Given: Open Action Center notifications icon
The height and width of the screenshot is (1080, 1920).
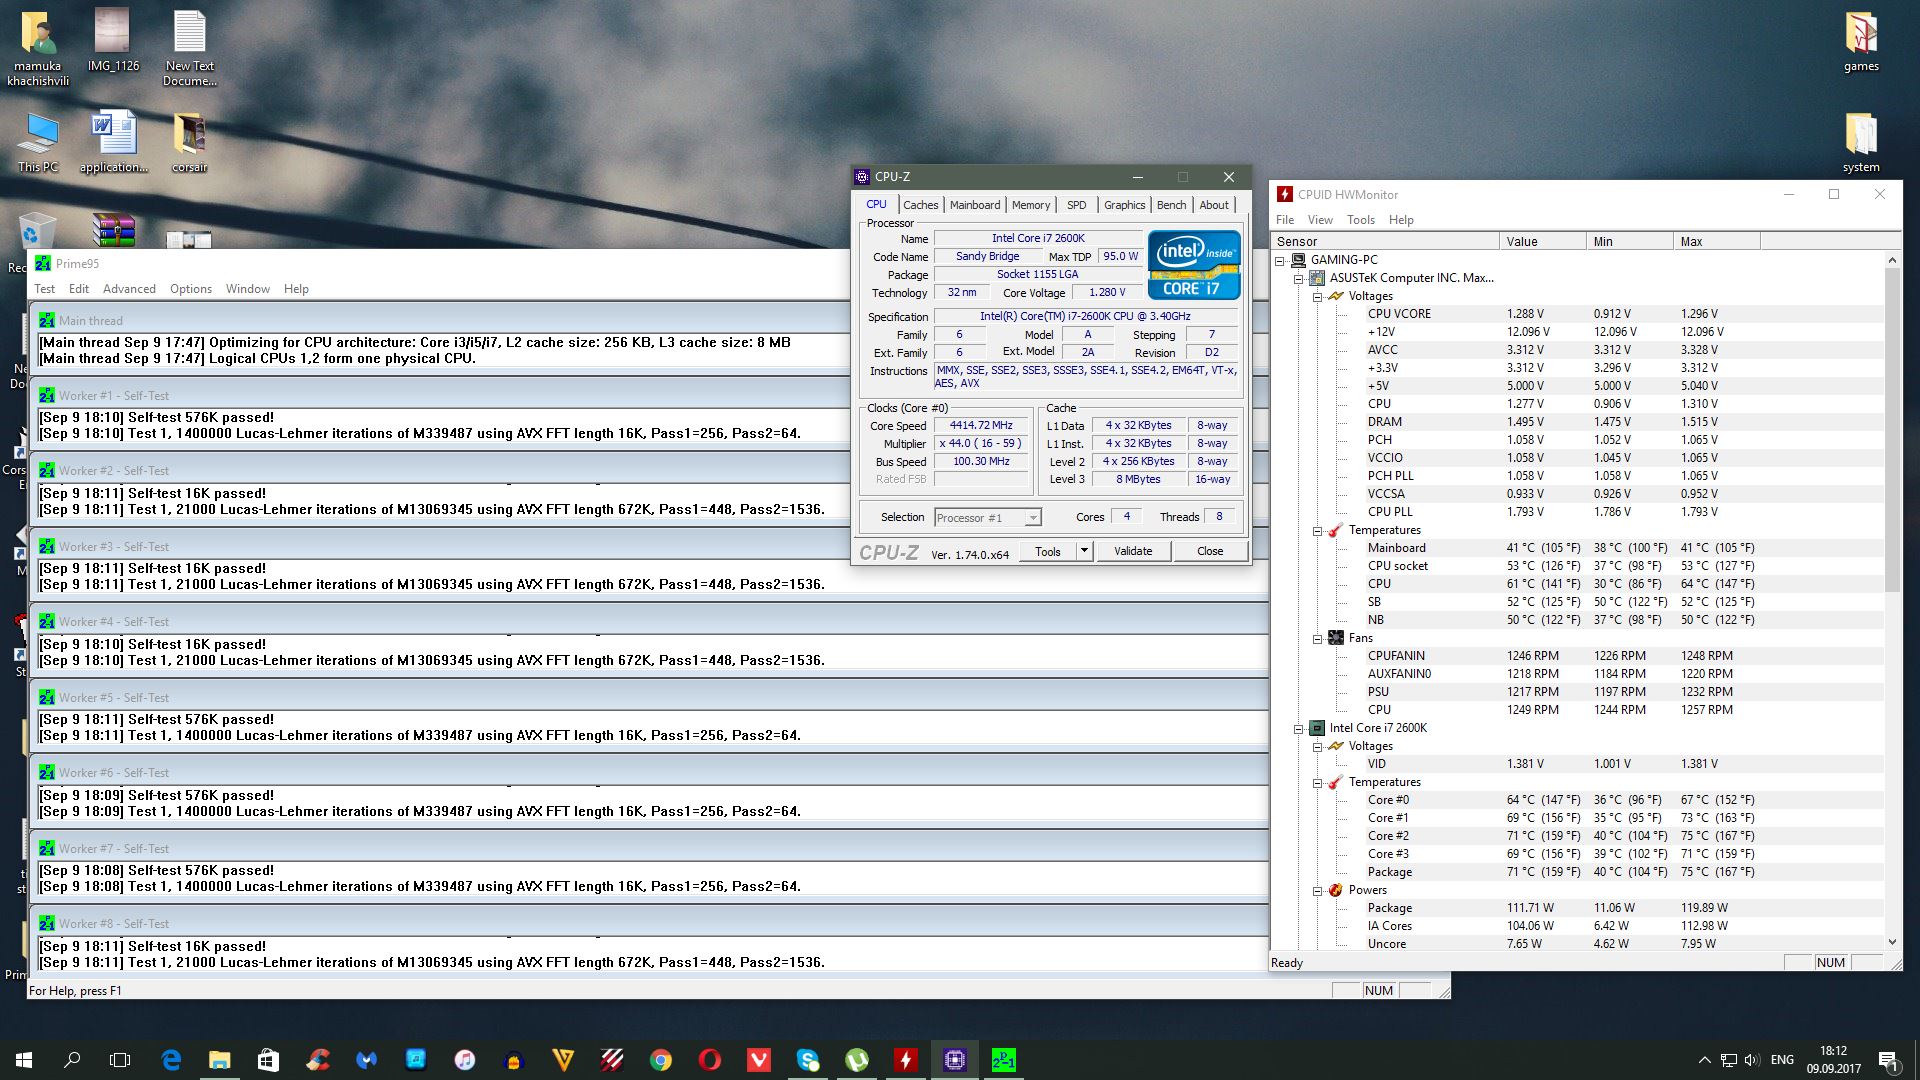Looking at the screenshot, I should pos(1888,1060).
